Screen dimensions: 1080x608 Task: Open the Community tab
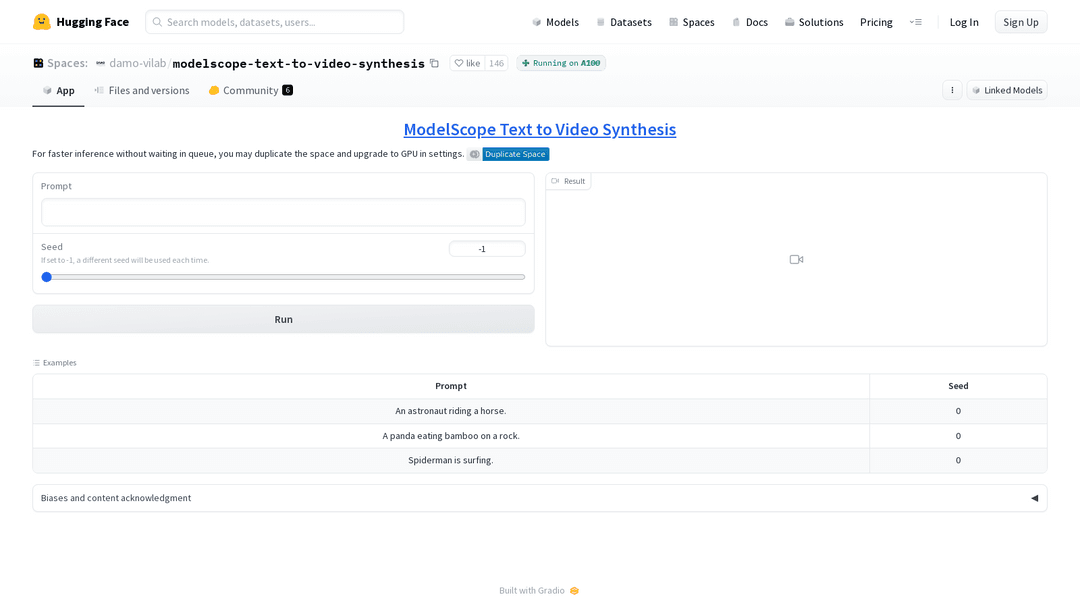pyautogui.click(x=251, y=90)
